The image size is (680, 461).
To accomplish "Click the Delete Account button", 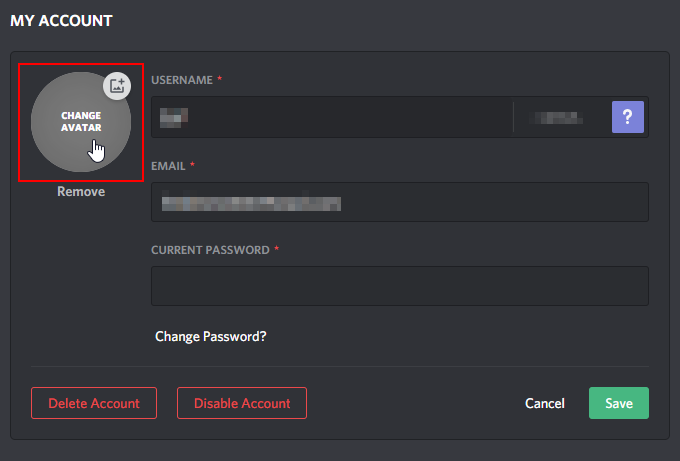I will pos(94,403).
